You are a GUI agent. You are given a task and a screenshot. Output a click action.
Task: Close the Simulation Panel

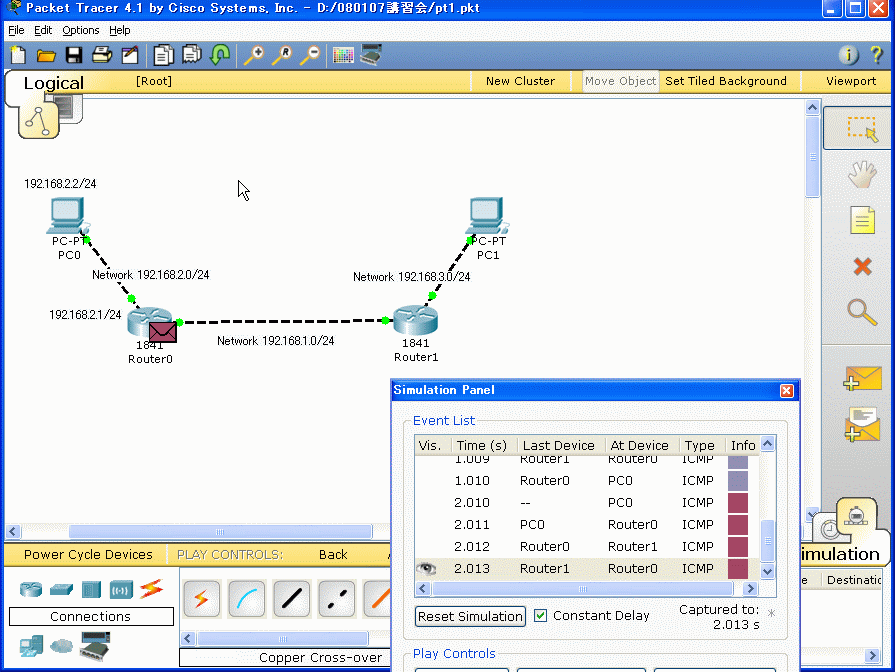pos(787,391)
